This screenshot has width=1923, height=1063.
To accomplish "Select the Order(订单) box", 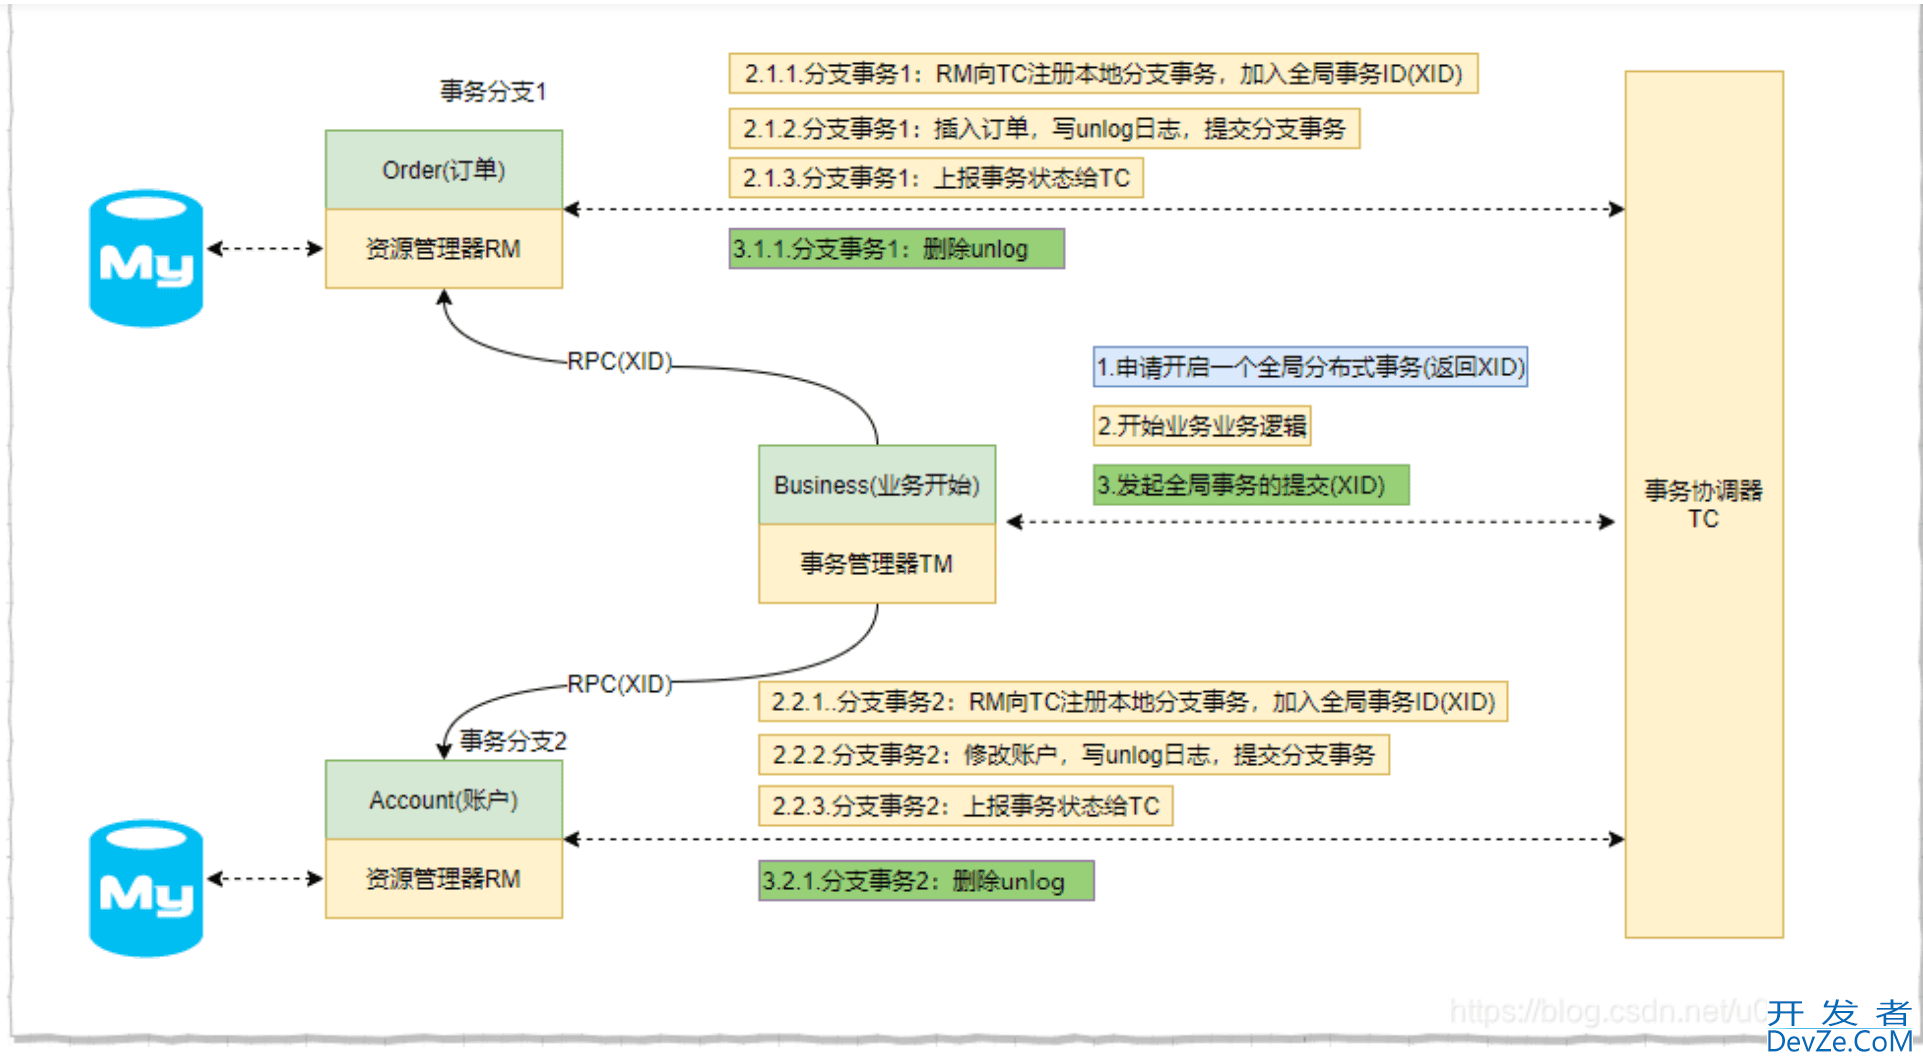I will tap(444, 170).
